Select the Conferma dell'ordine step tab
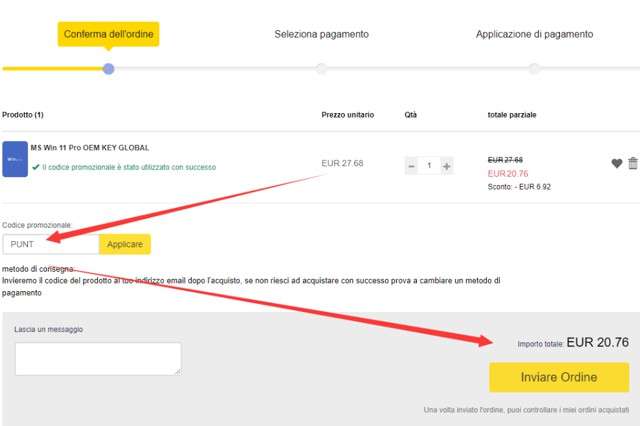This screenshot has width=640, height=426. (x=109, y=34)
